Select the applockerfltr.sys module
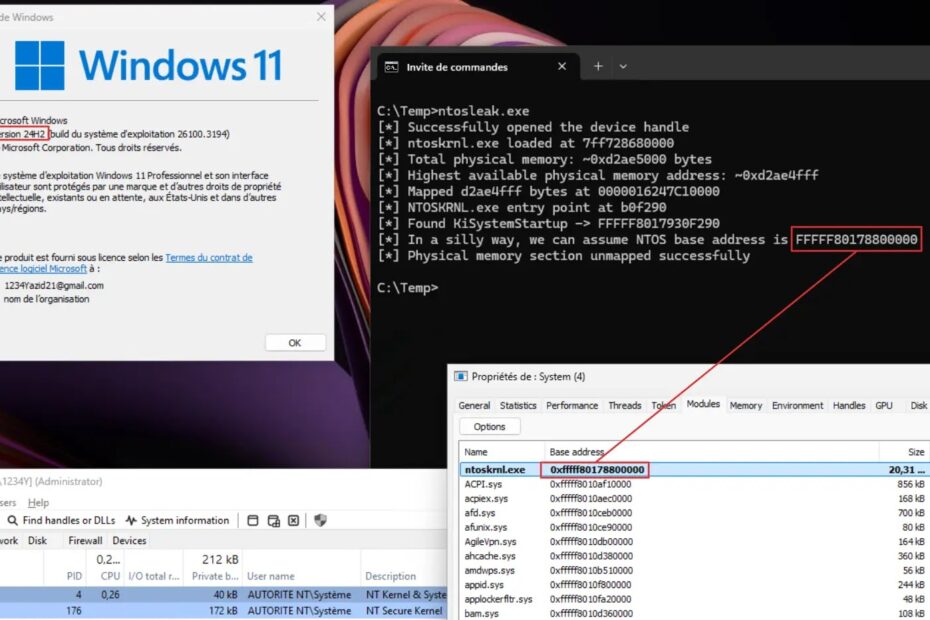 pyautogui.click(x=695, y=599)
